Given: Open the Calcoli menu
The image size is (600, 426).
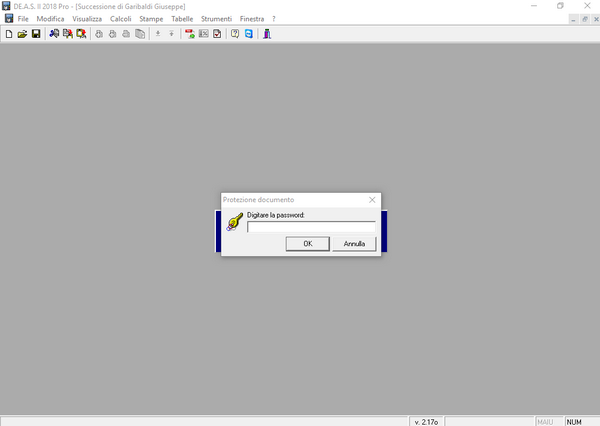Looking at the screenshot, I should tap(121, 19).
